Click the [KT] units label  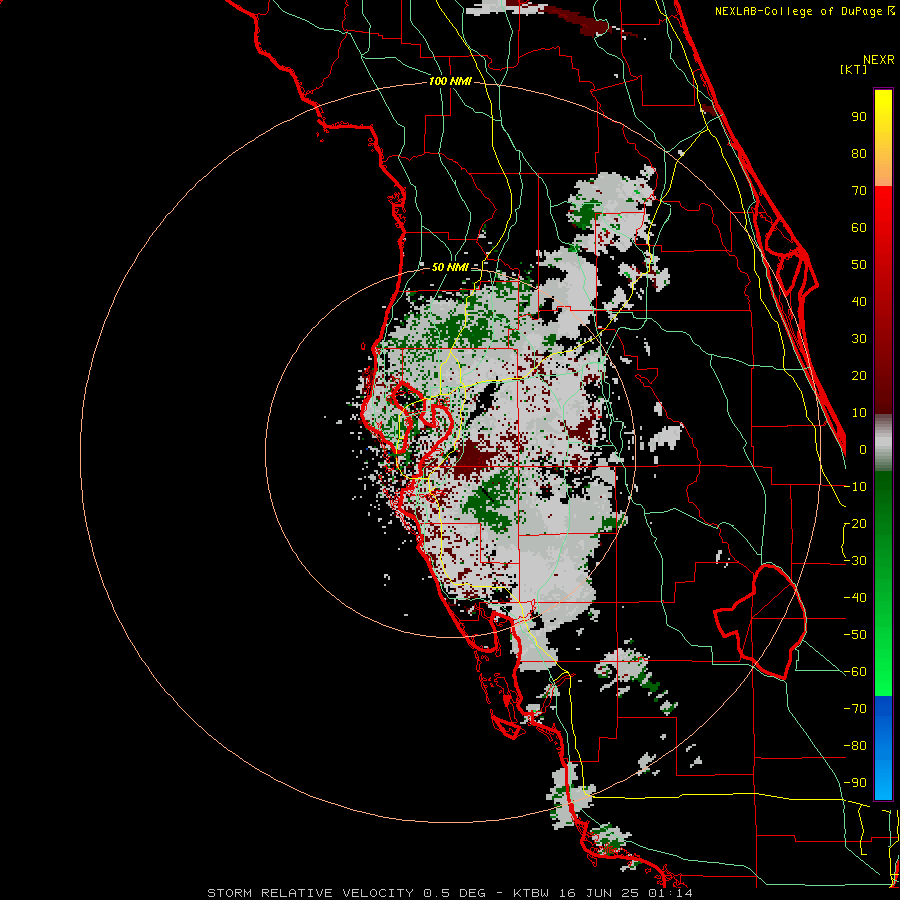point(854,69)
